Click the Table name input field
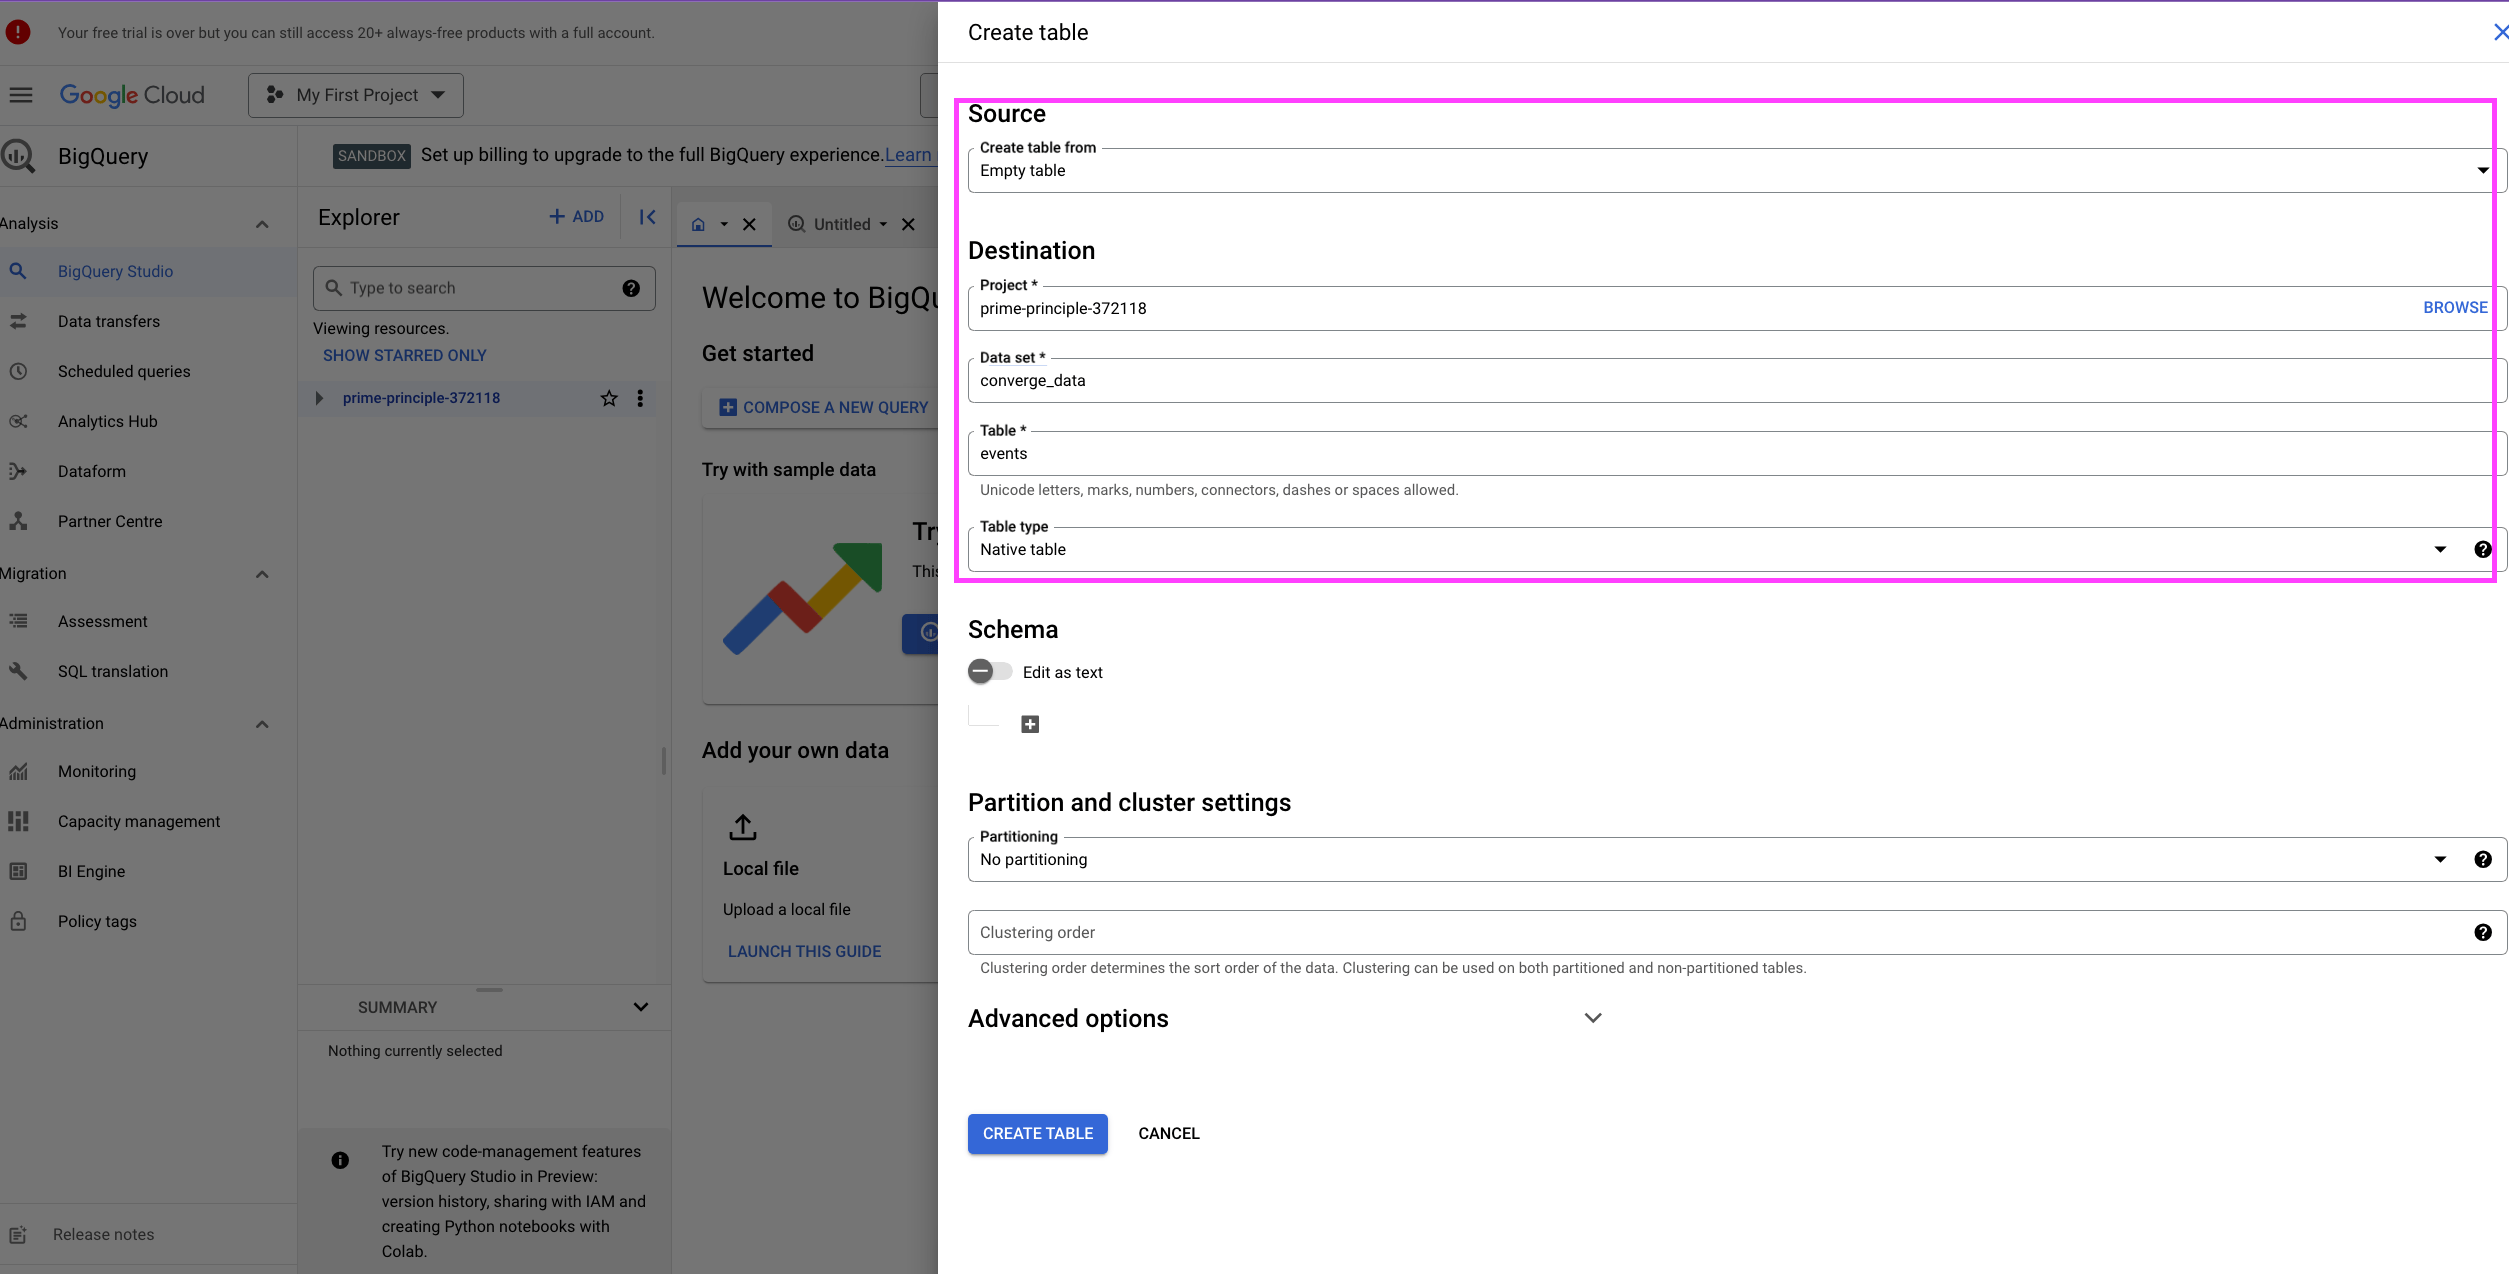2509x1274 pixels. point(1737,453)
